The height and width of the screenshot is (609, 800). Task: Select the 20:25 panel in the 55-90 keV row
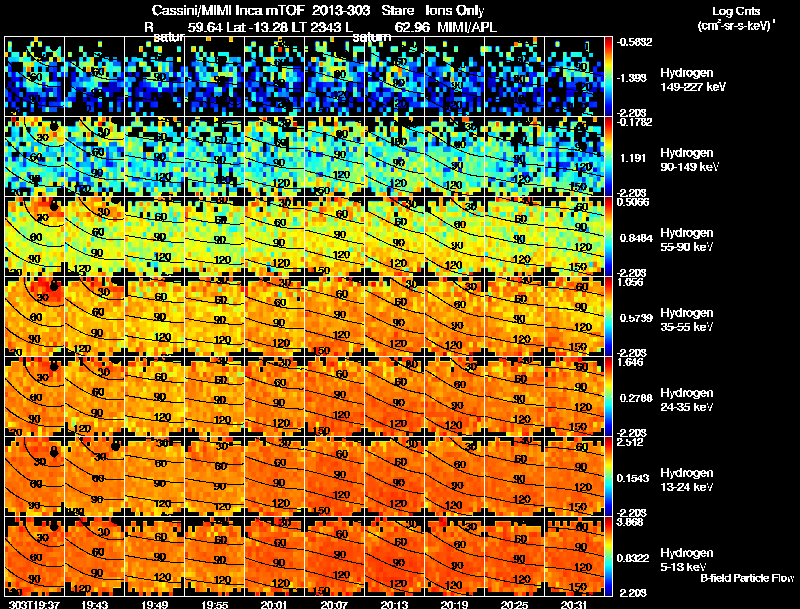tap(514, 236)
